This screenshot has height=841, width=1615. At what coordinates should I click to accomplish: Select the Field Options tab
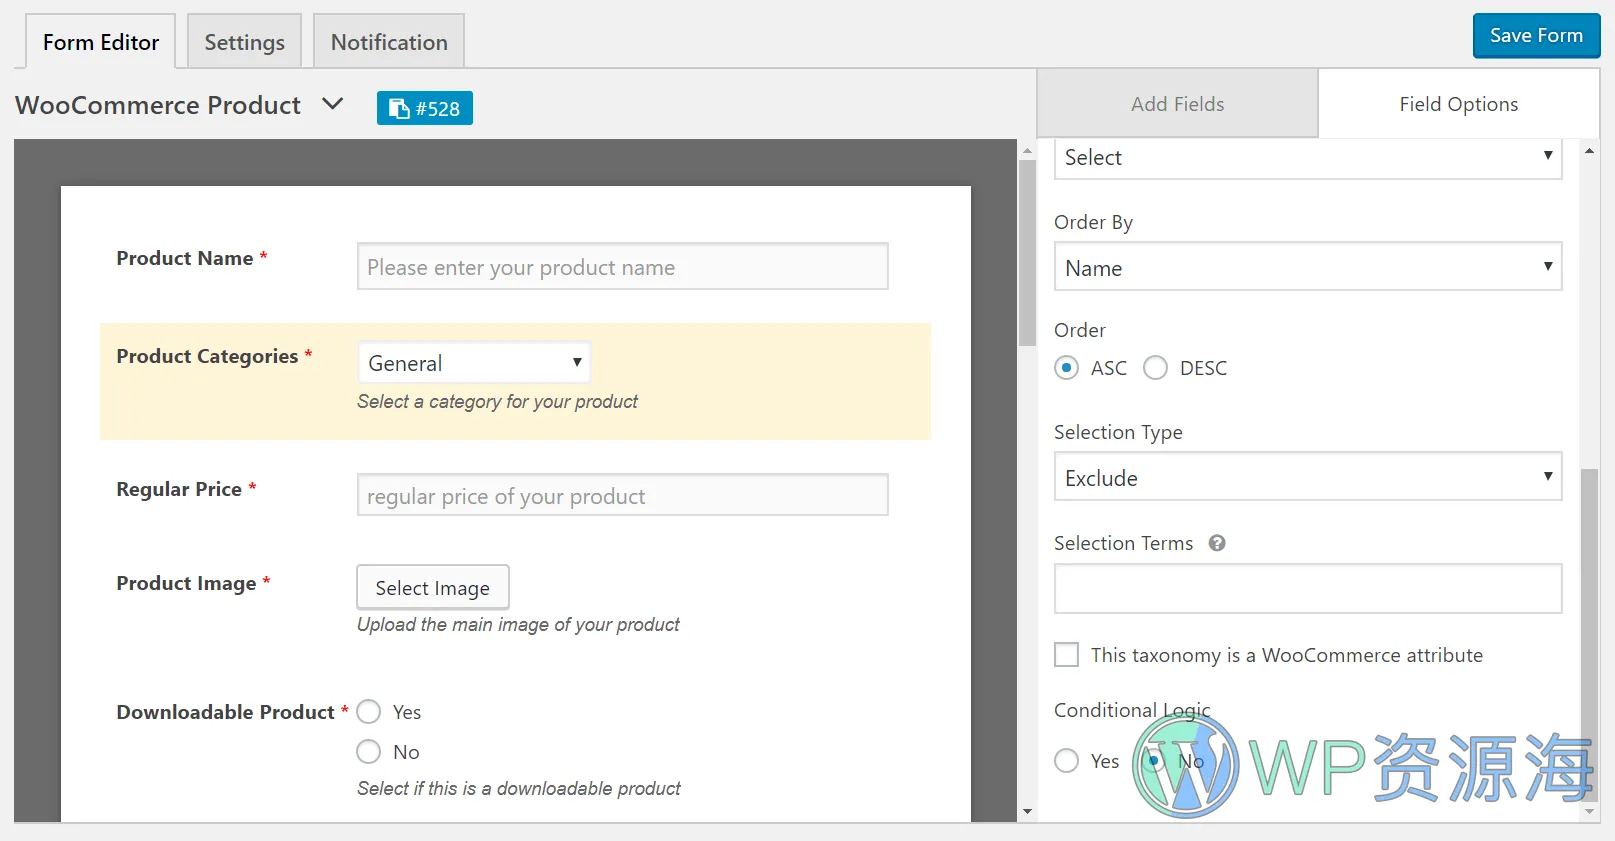[1458, 103]
